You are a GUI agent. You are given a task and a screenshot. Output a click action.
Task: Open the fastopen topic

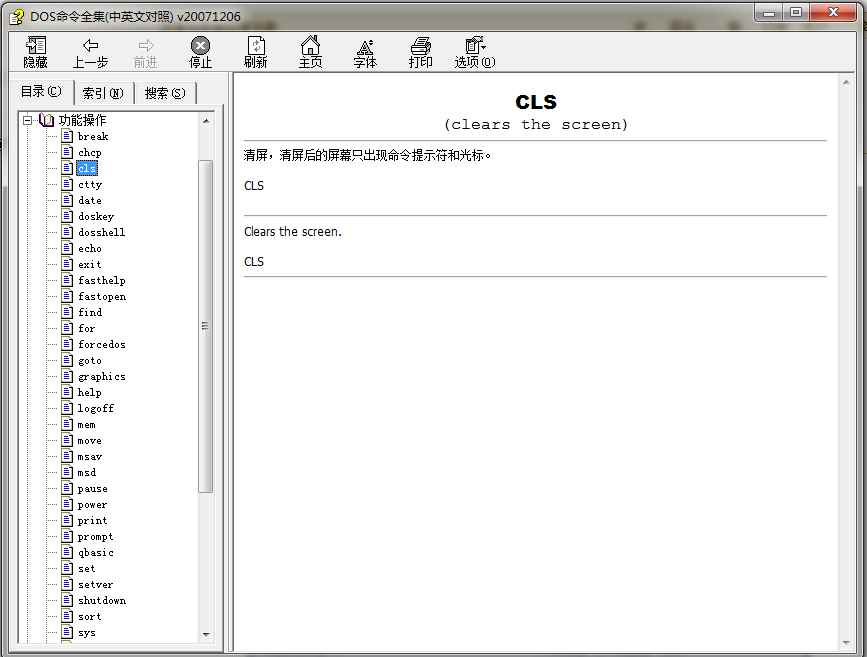tap(102, 296)
